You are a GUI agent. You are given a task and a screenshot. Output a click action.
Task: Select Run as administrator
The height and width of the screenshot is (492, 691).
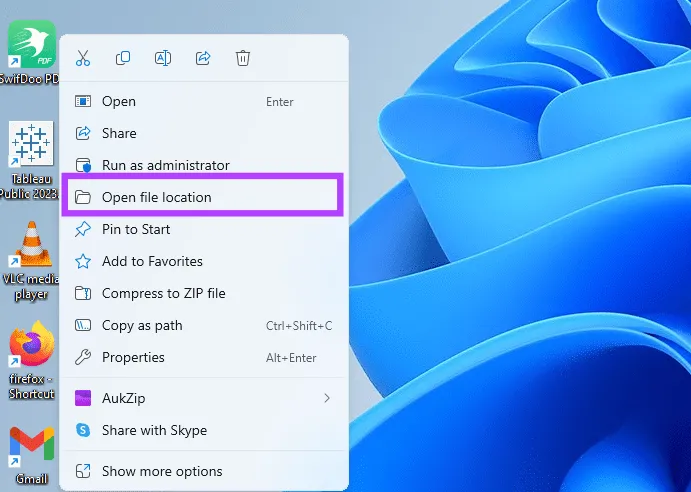[165, 165]
